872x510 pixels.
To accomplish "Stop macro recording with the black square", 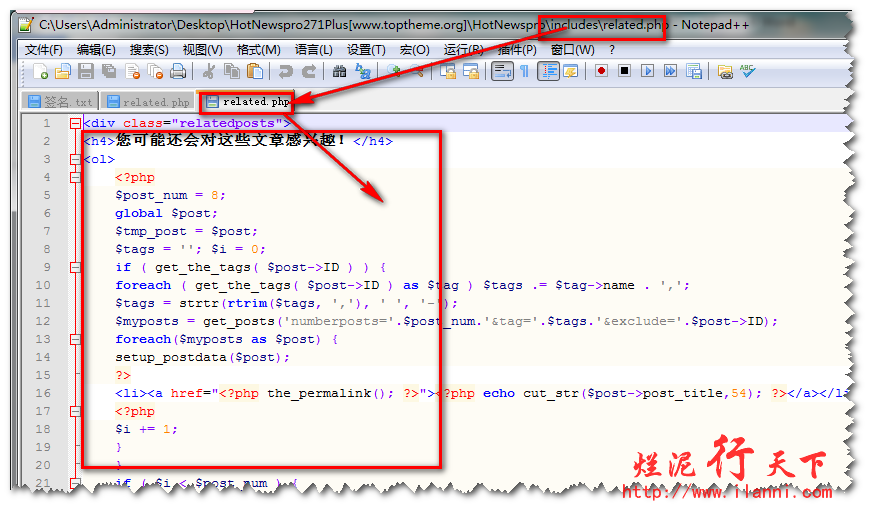I will pyautogui.click(x=625, y=71).
